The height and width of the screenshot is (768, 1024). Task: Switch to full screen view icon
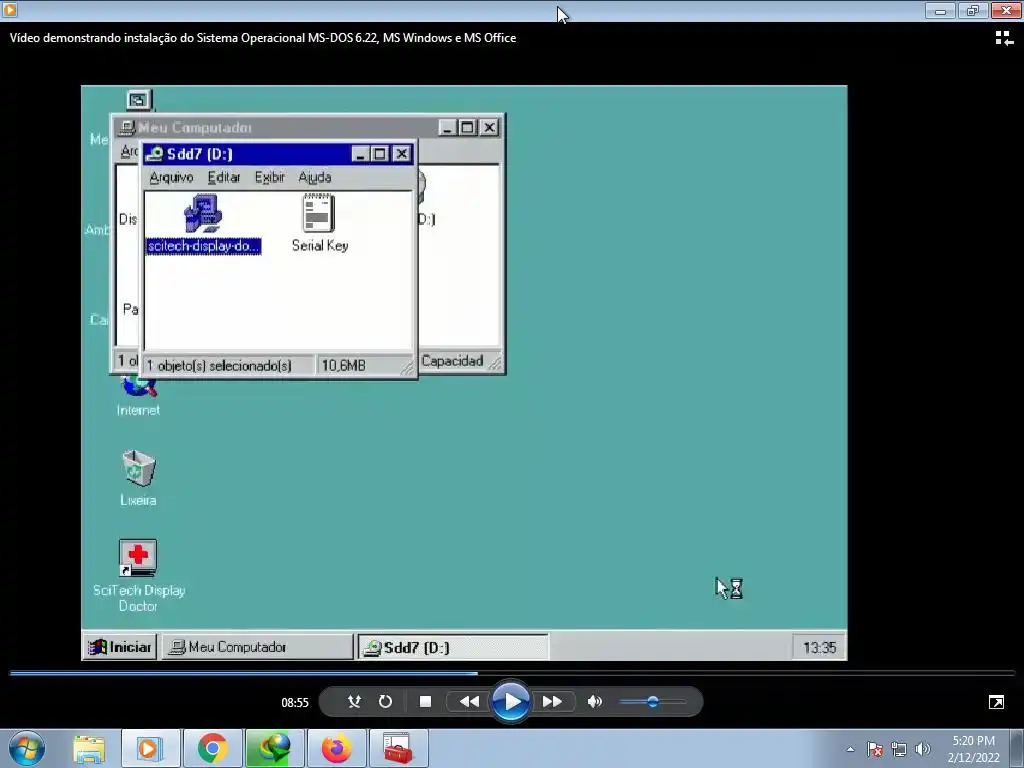[x=996, y=702]
